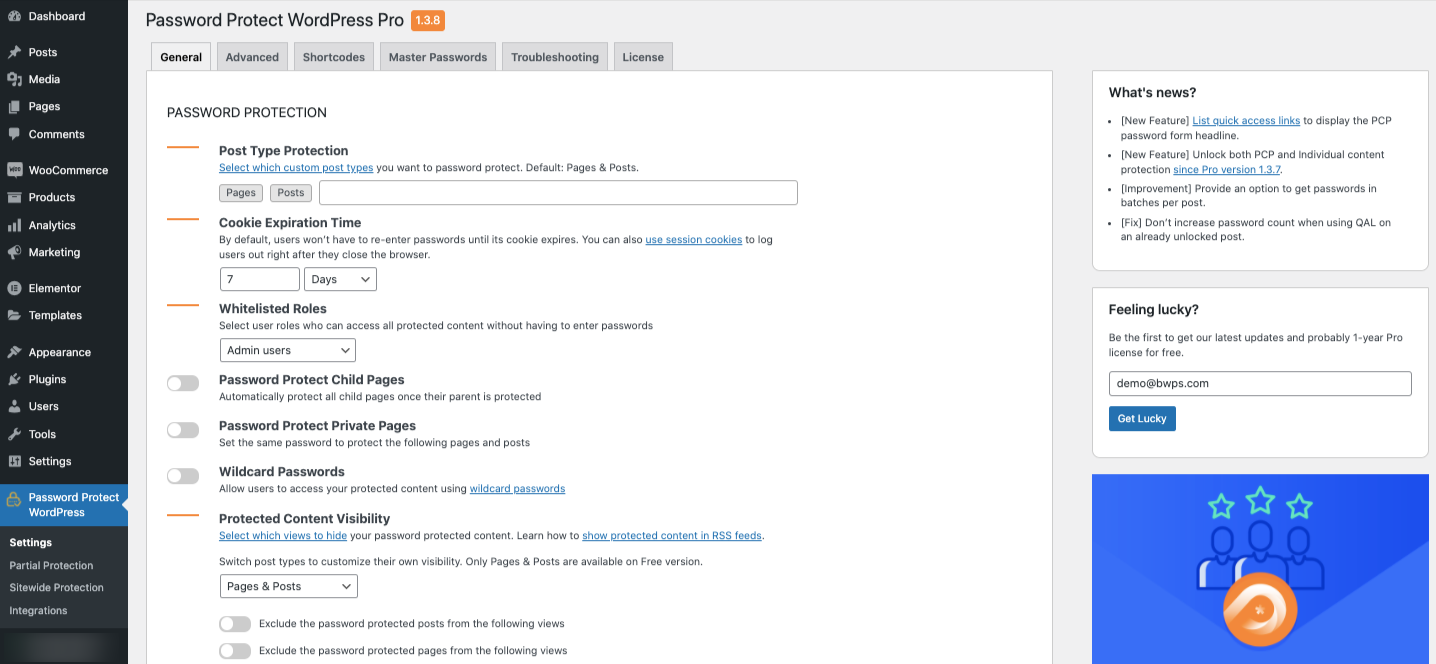Enable Password Protect Child Pages toggle
Screen dimensions: 1436x664
183,383
